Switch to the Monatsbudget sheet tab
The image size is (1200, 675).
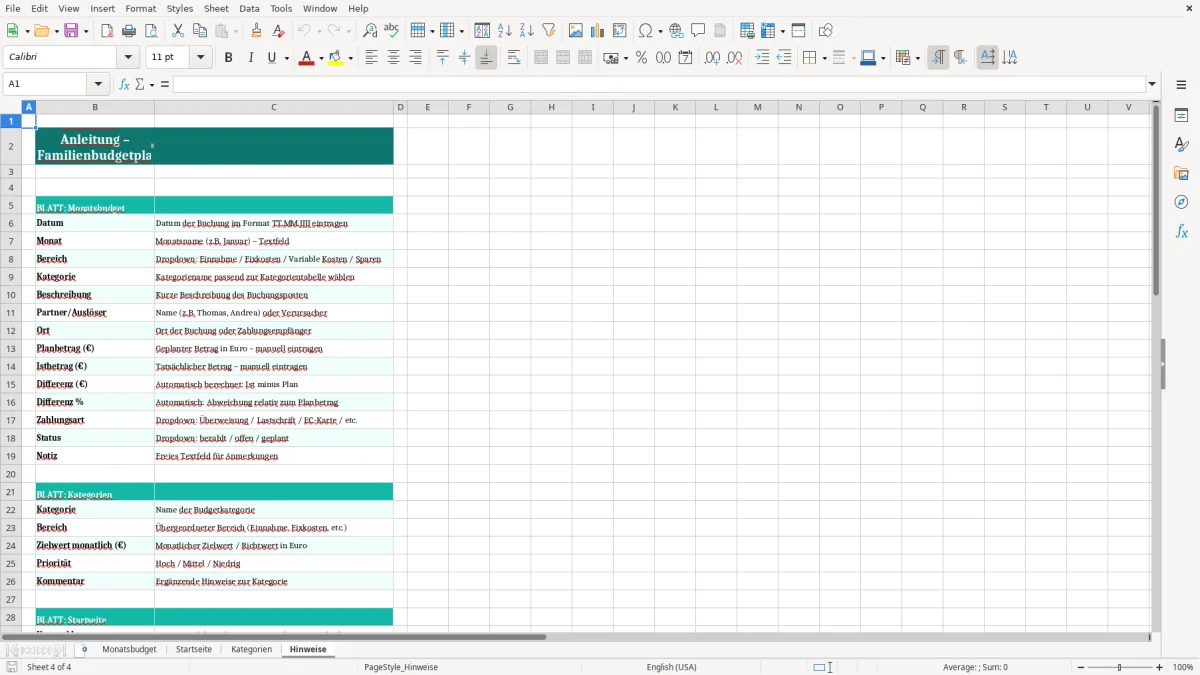tap(129, 649)
